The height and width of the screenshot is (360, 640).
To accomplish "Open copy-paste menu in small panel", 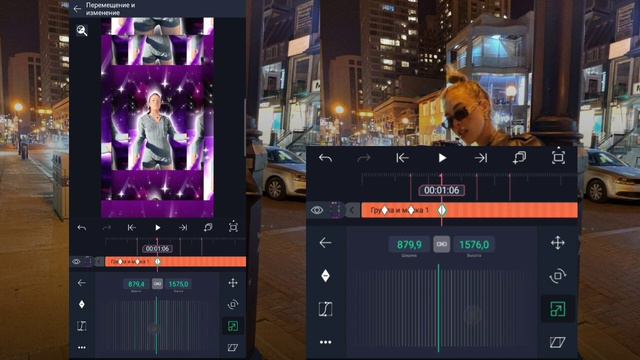I will 208,227.
